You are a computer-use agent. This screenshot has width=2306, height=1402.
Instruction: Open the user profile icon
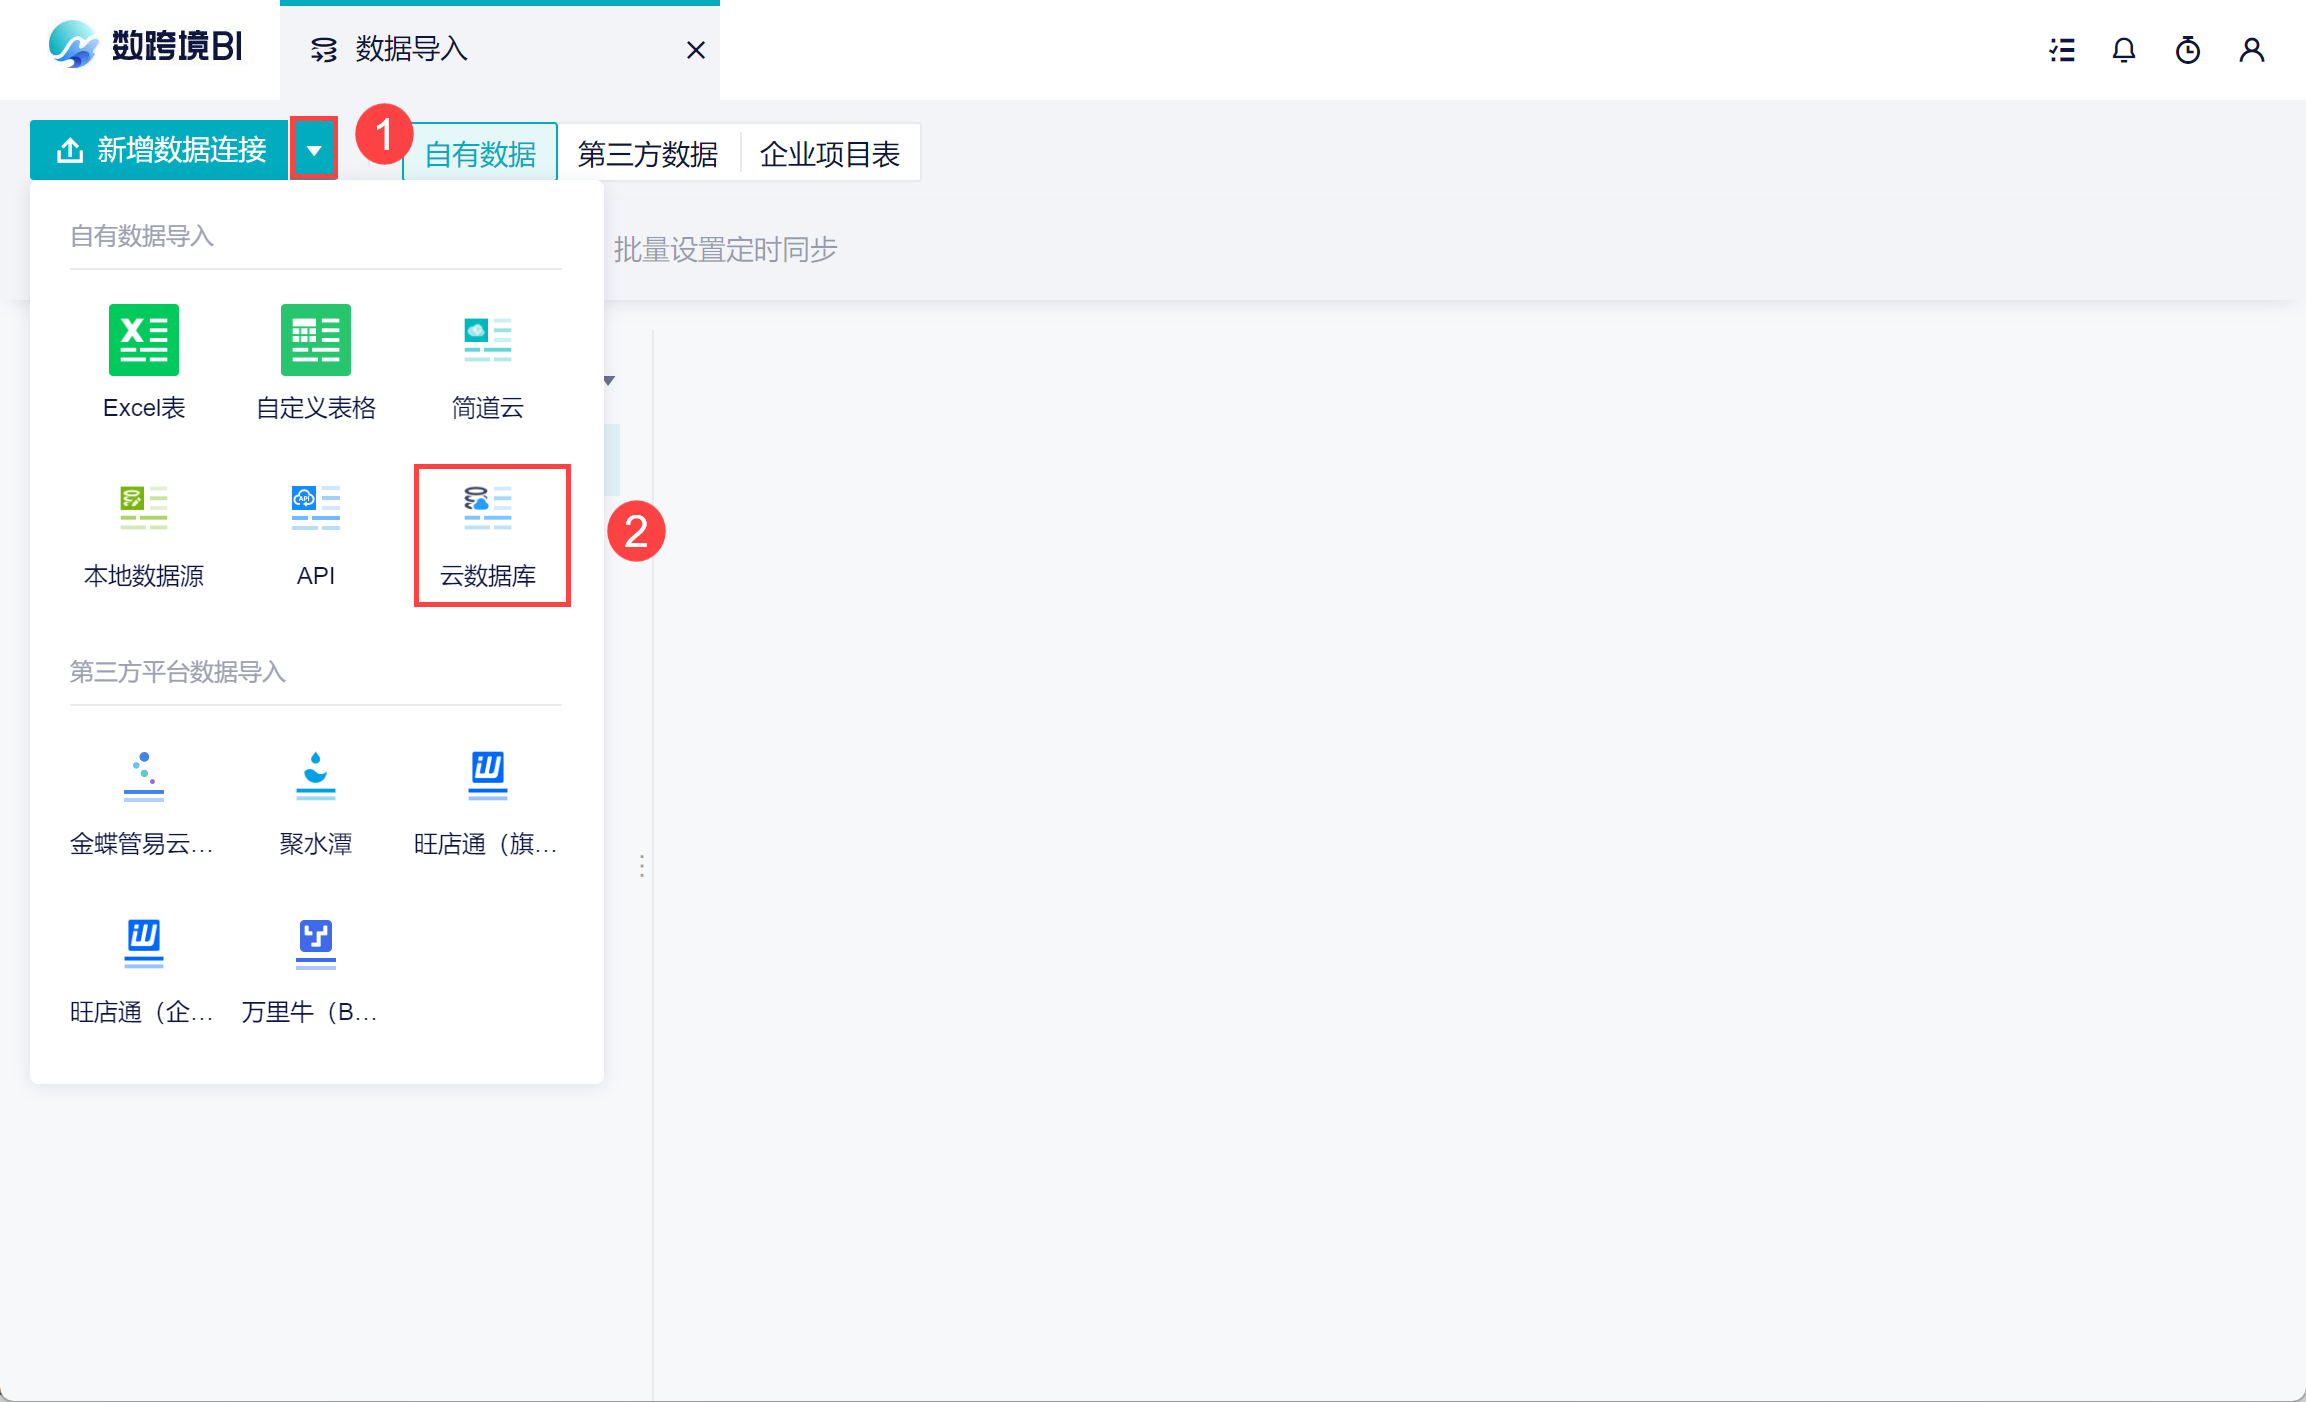[2251, 50]
